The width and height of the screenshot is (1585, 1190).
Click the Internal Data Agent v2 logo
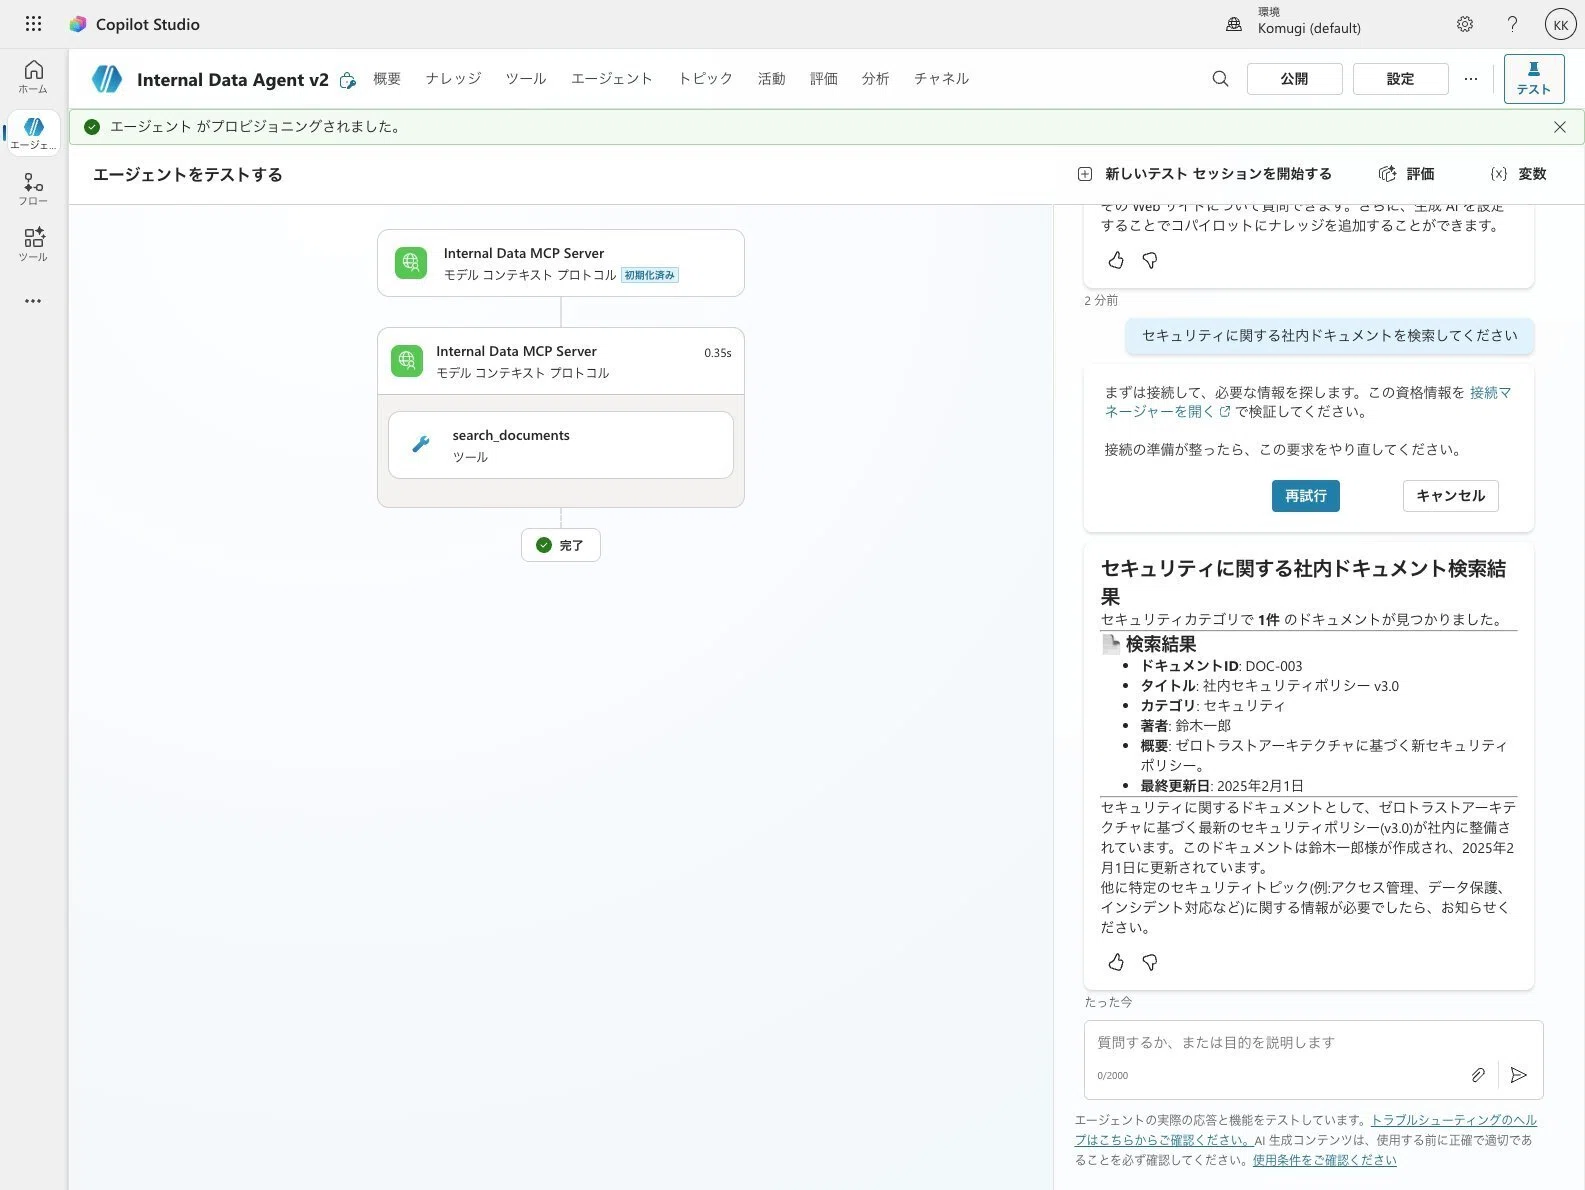coord(107,79)
